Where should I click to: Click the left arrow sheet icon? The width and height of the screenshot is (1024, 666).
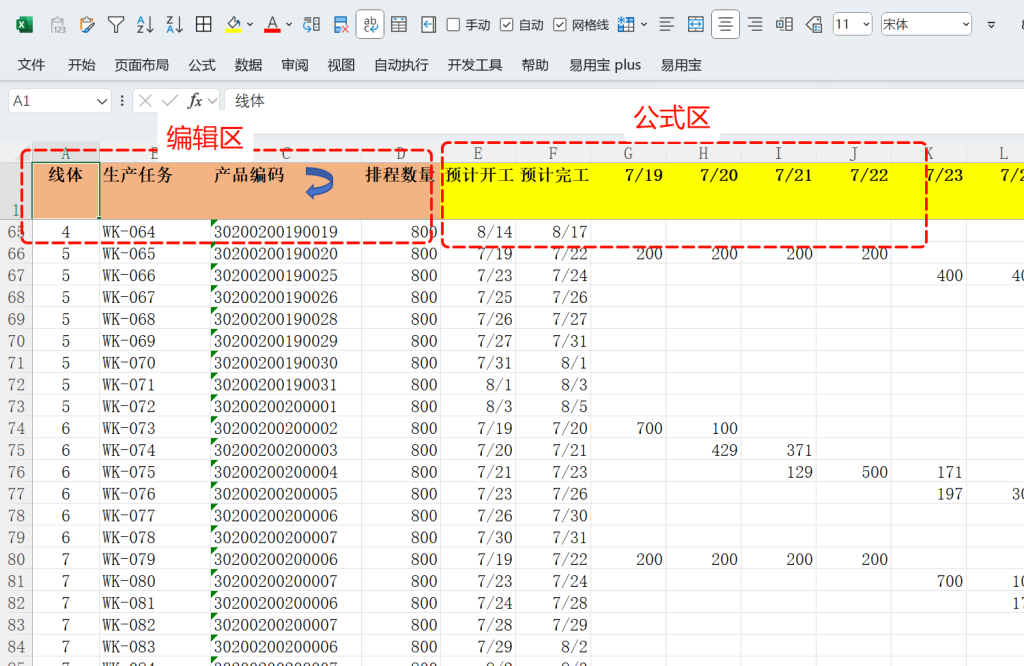(x=428, y=25)
